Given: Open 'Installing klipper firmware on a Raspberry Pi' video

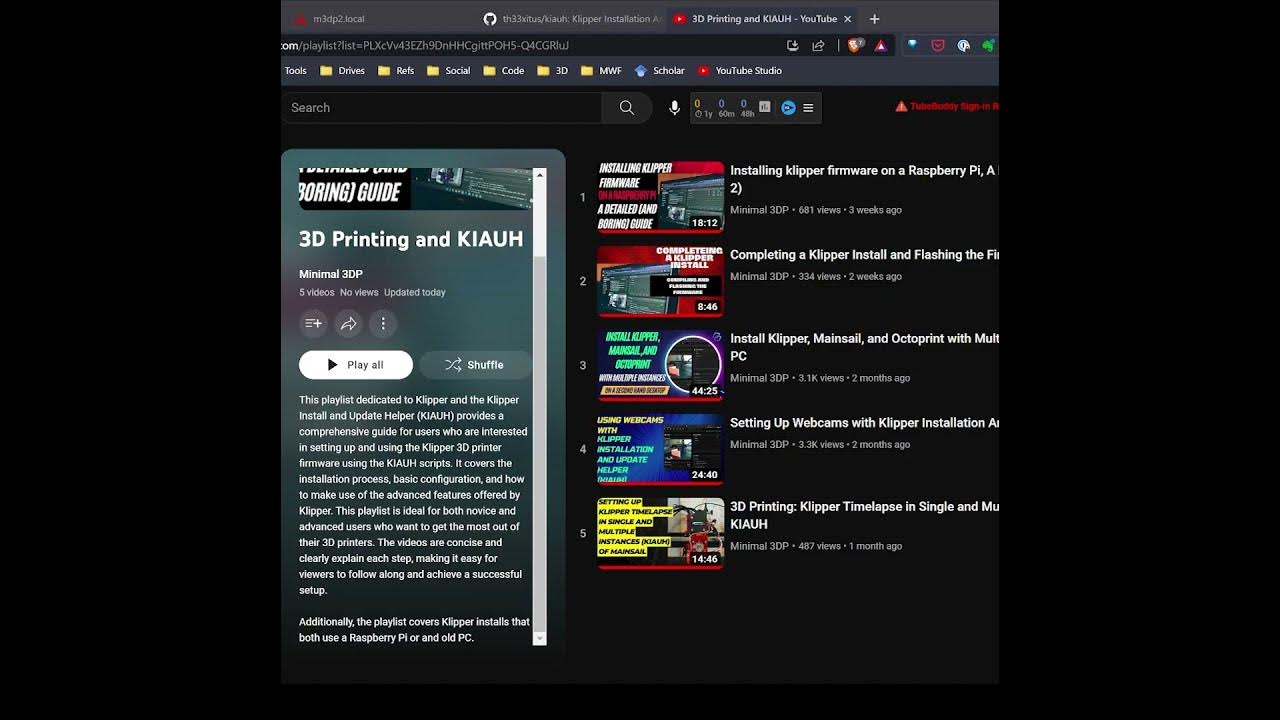Looking at the screenshot, I should pos(864,179).
